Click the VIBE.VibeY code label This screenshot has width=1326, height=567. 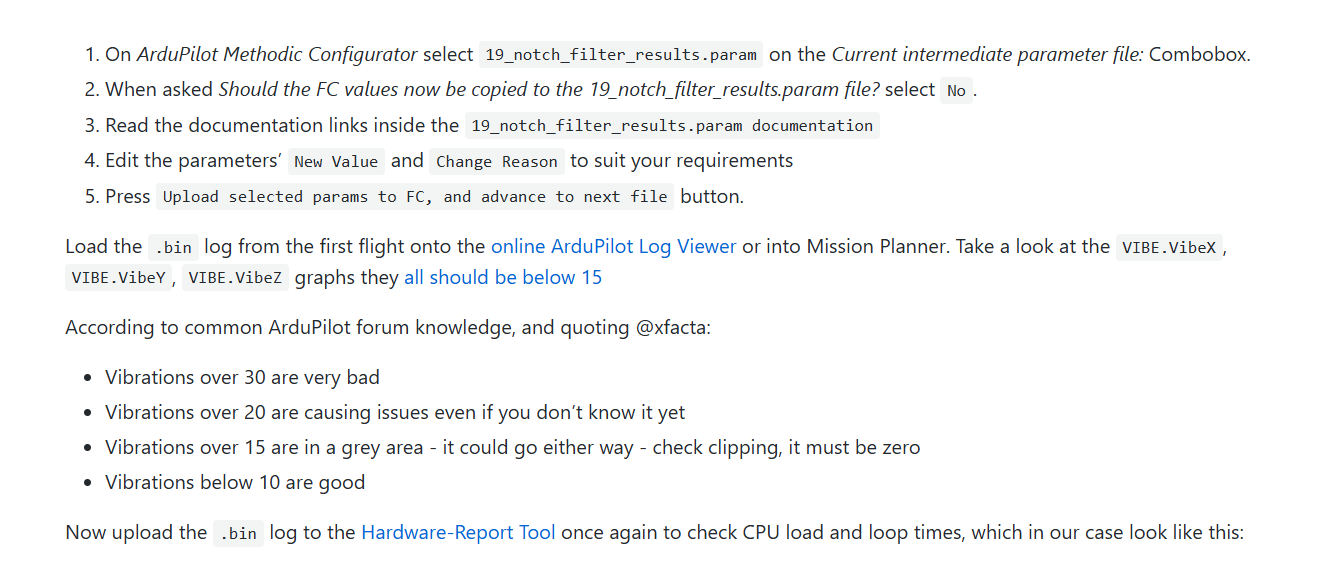tap(116, 278)
